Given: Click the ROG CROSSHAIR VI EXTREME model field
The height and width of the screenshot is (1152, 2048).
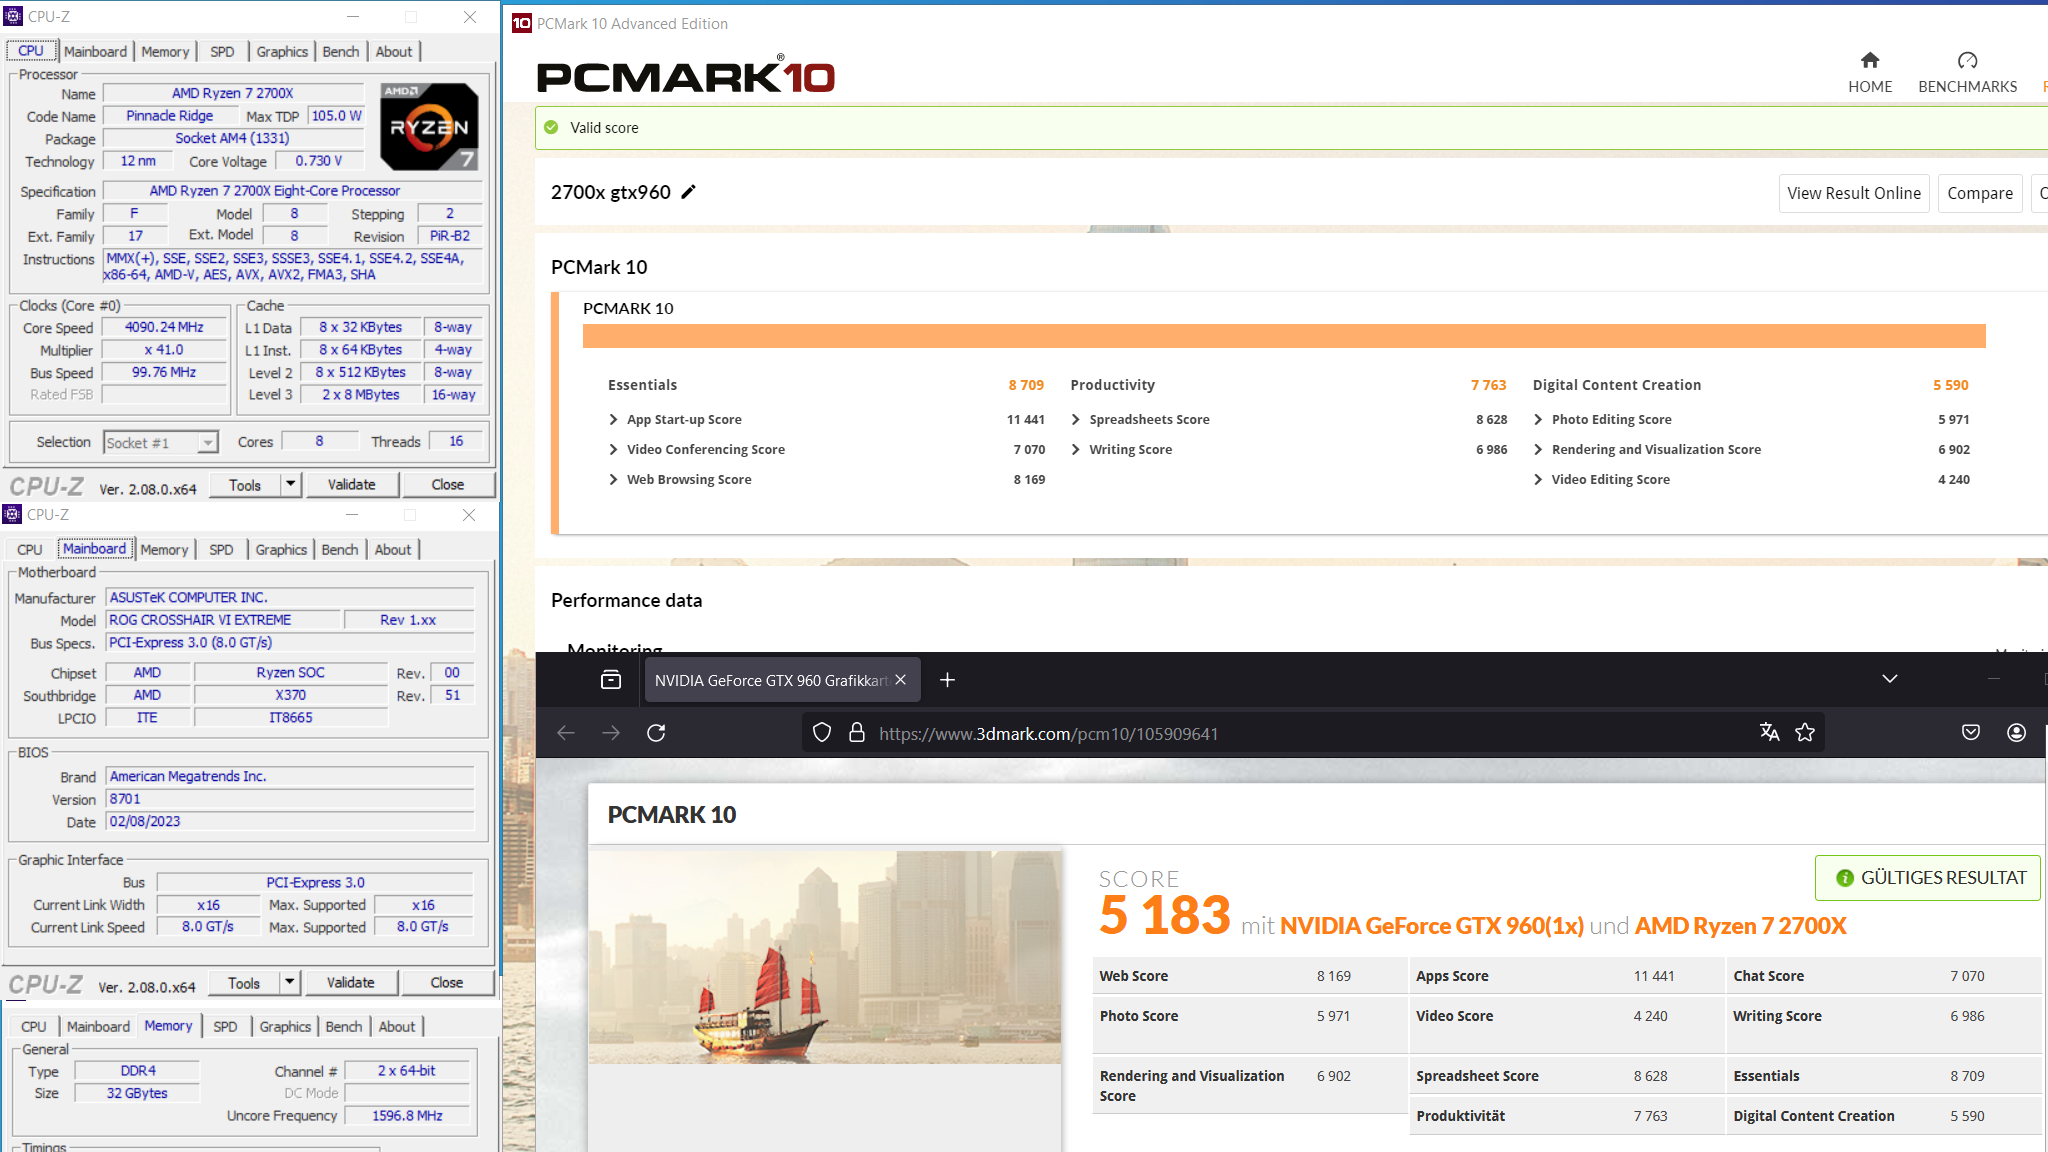Looking at the screenshot, I should 224,620.
